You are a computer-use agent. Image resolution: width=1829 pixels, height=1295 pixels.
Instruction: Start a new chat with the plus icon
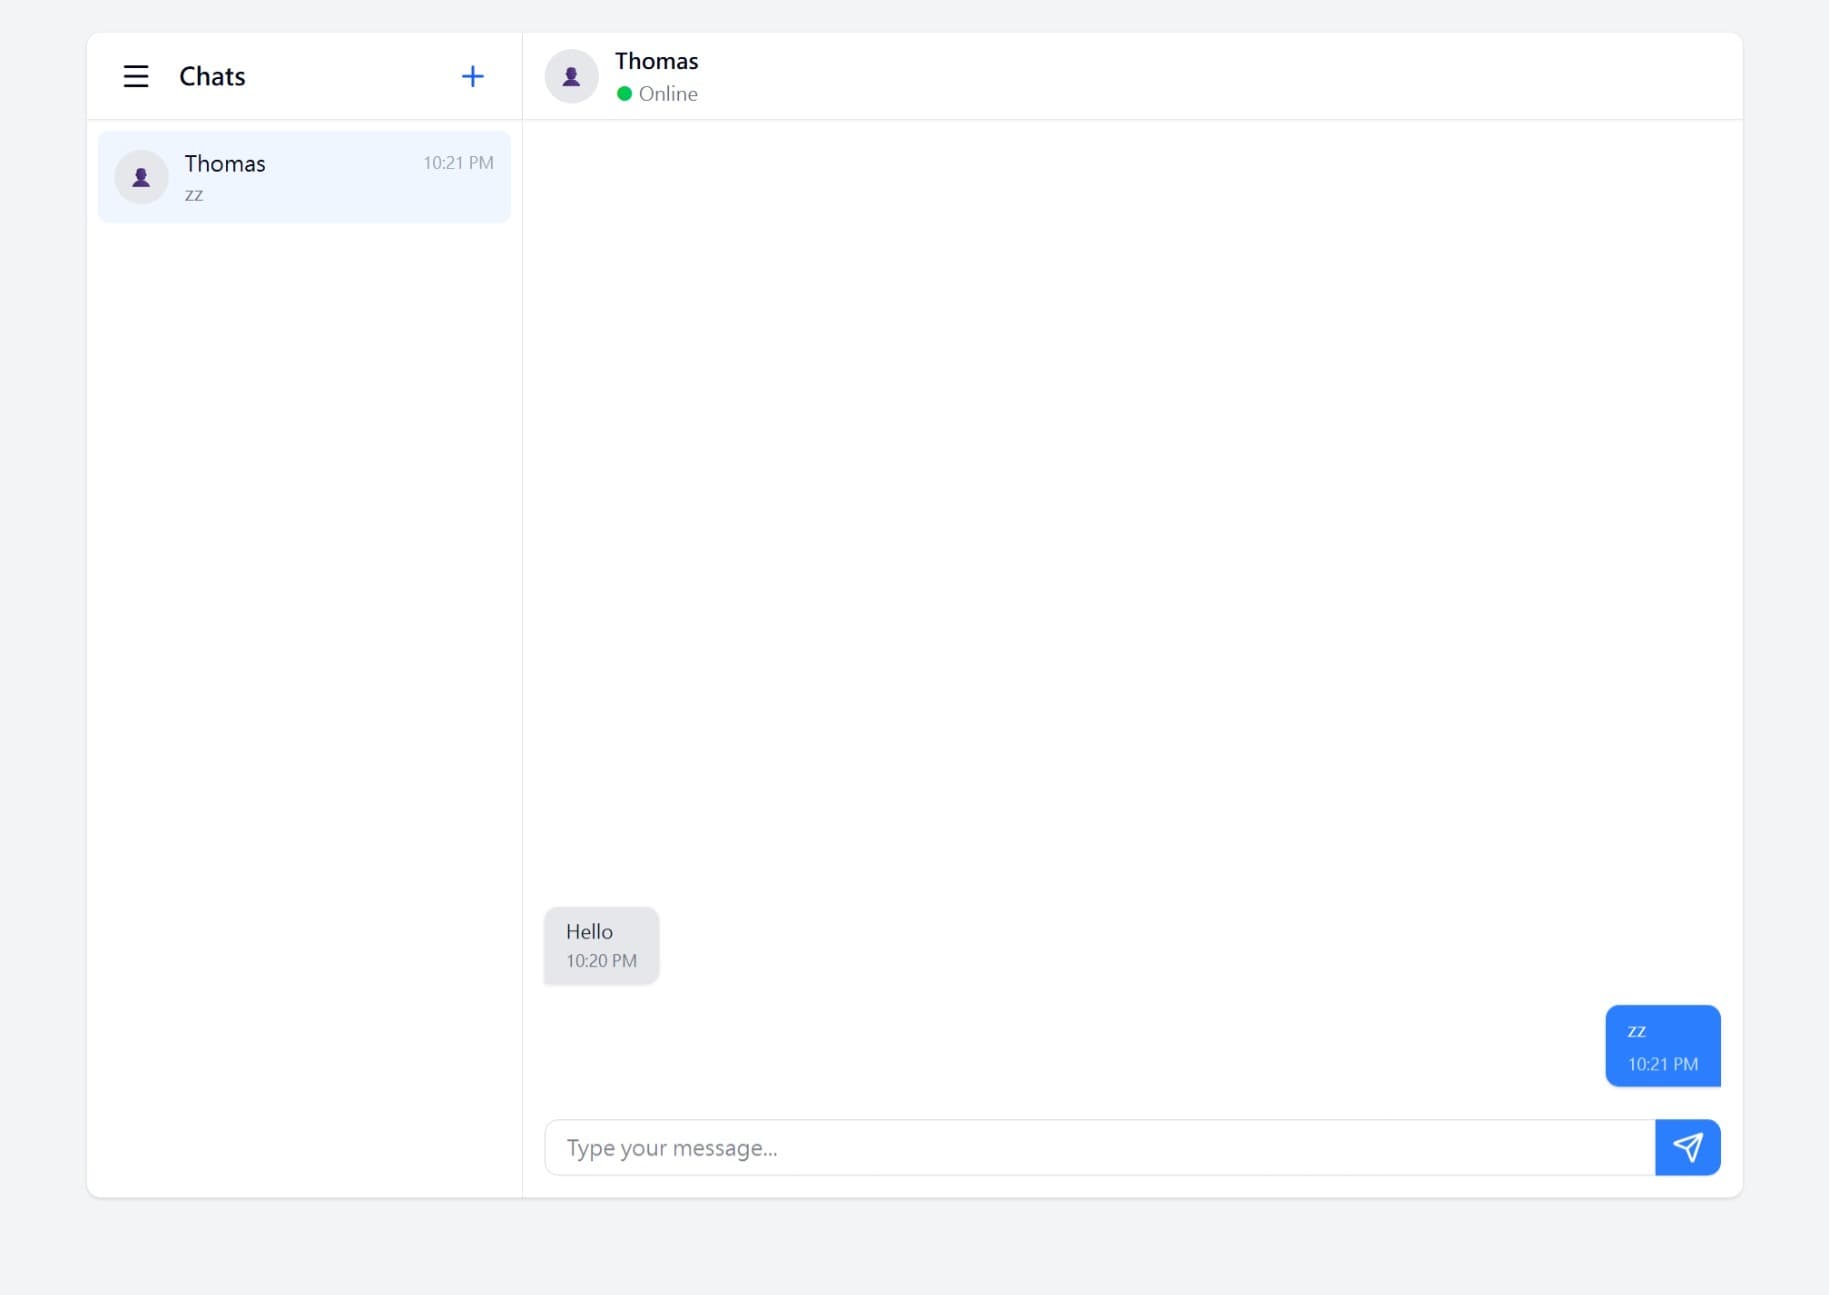(473, 75)
